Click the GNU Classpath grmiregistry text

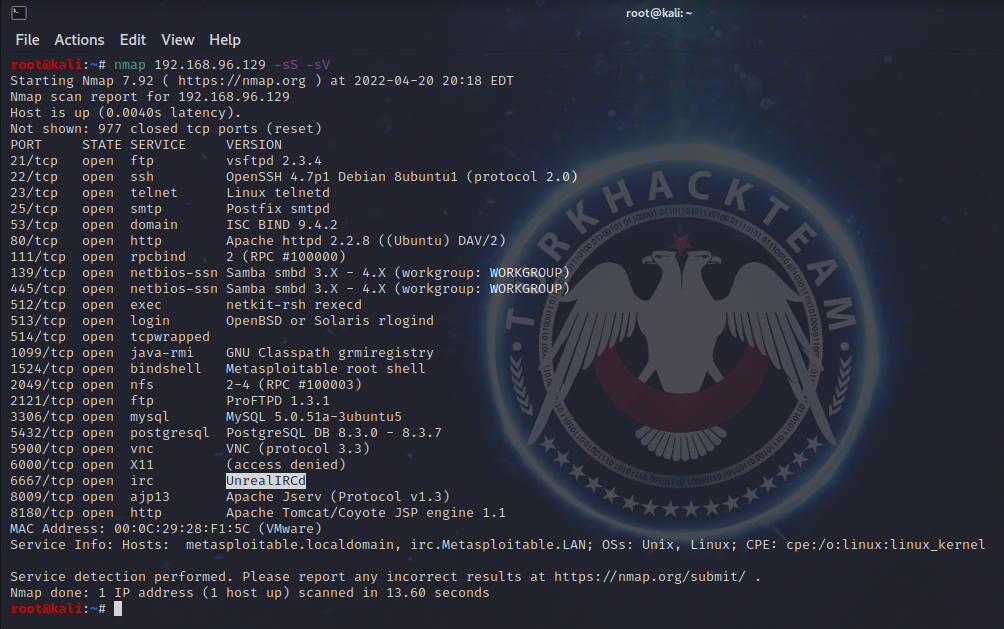click(x=330, y=353)
